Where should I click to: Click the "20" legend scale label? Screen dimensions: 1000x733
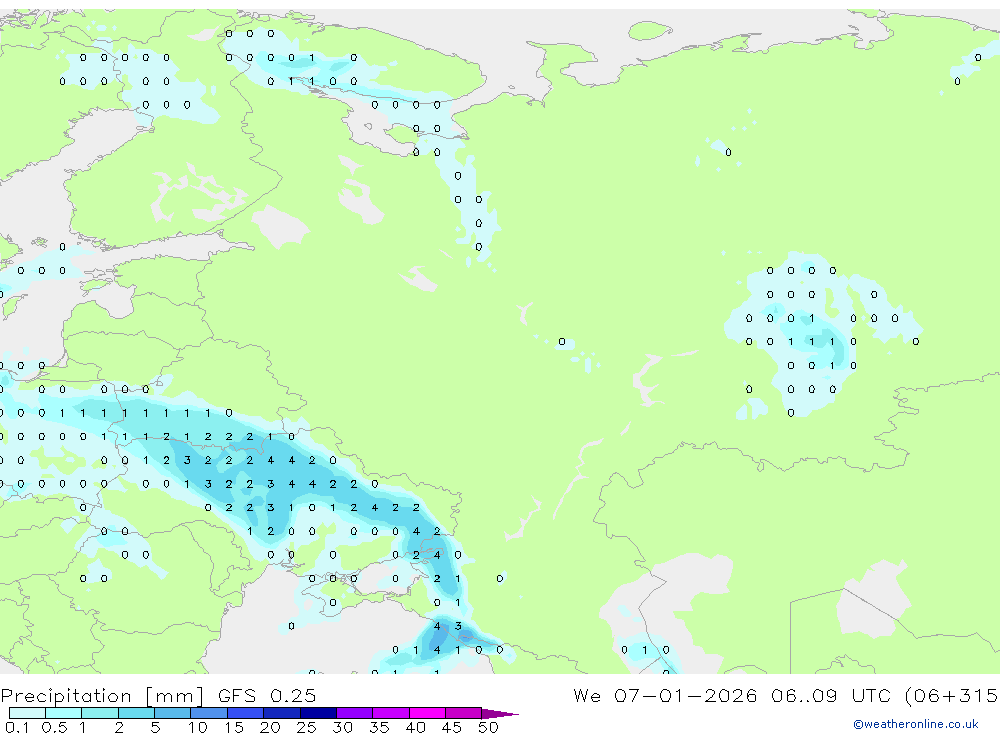tap(270, 727)
